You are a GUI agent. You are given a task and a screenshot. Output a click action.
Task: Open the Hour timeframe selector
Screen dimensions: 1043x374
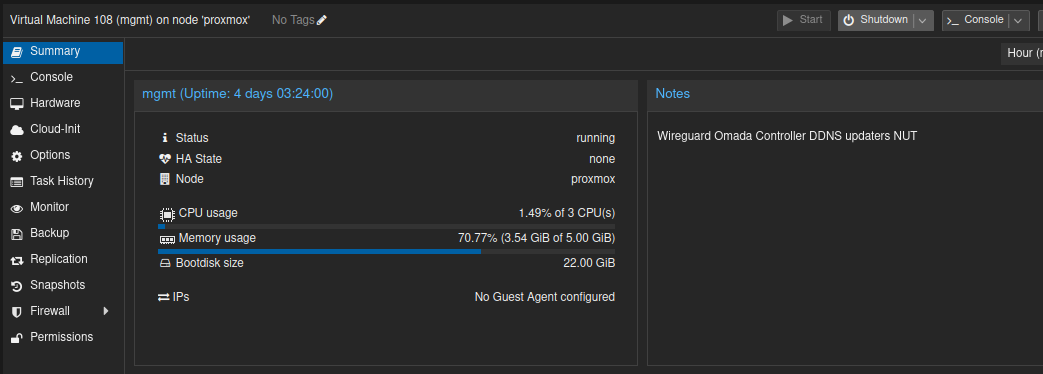point(1022,53)
